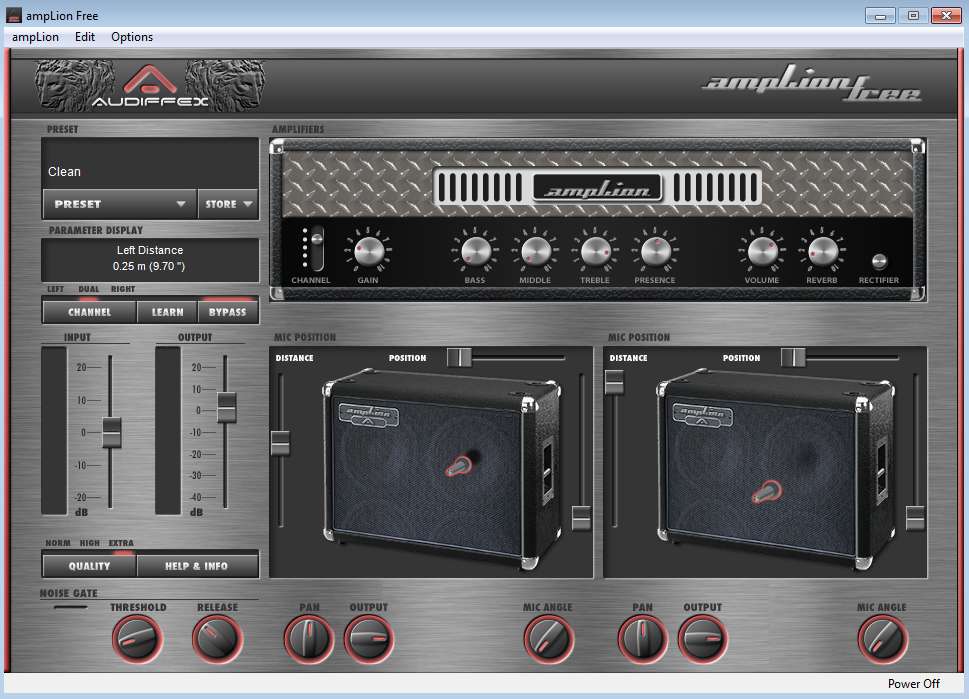Click the Clean preset name display
Viewport: 969px width, 699px height.
coord(150,164)
